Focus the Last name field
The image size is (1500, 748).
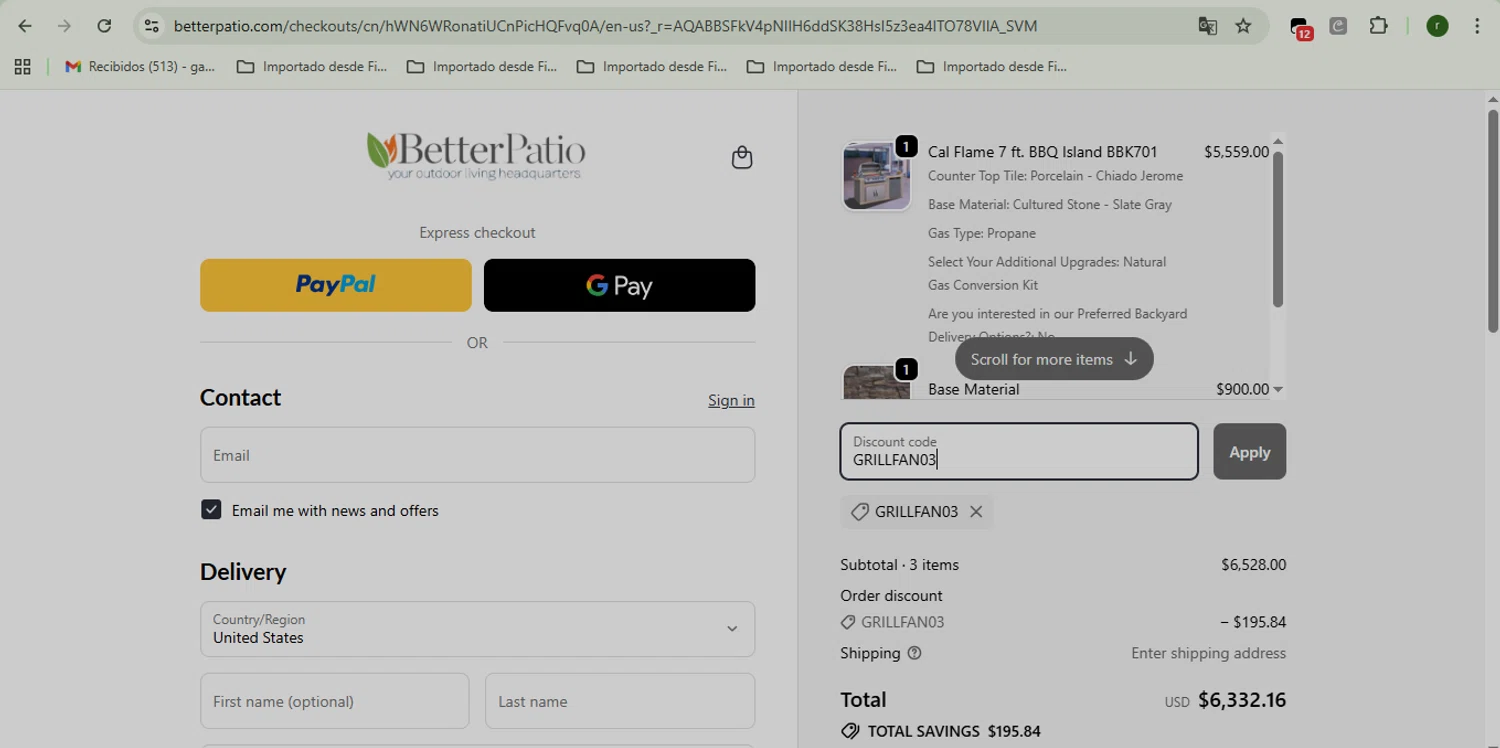tap(620, 701)
